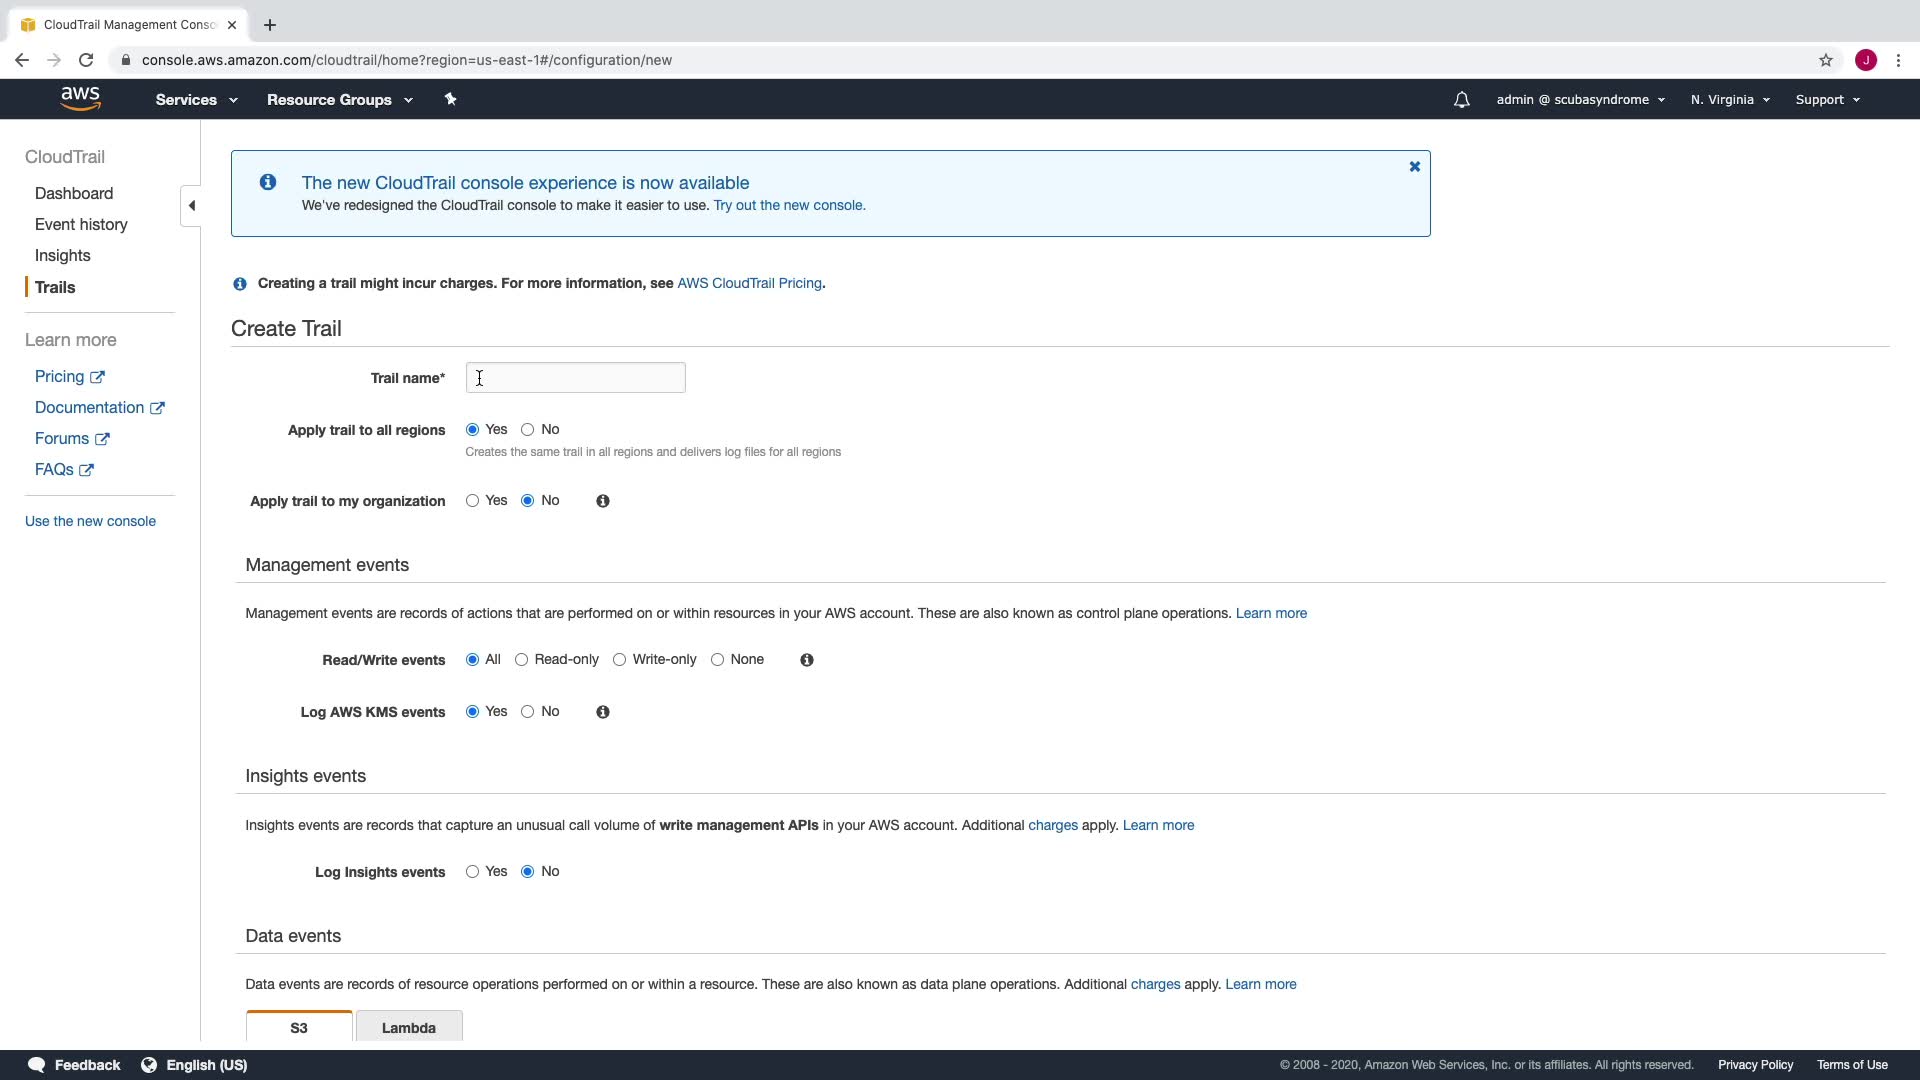Select No for apply trail to all regions

point(528,430)
